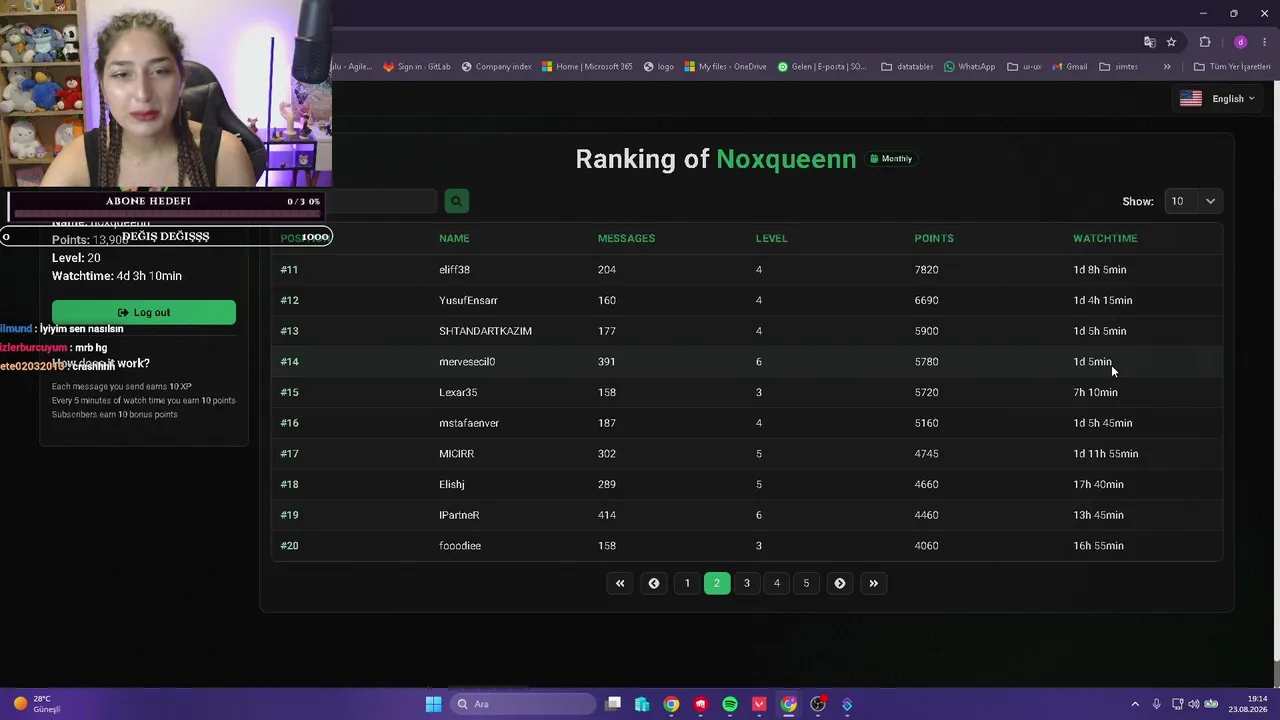1280x720 pixels.
Task: Open the volume tray icon
Action: (1194, 704)
